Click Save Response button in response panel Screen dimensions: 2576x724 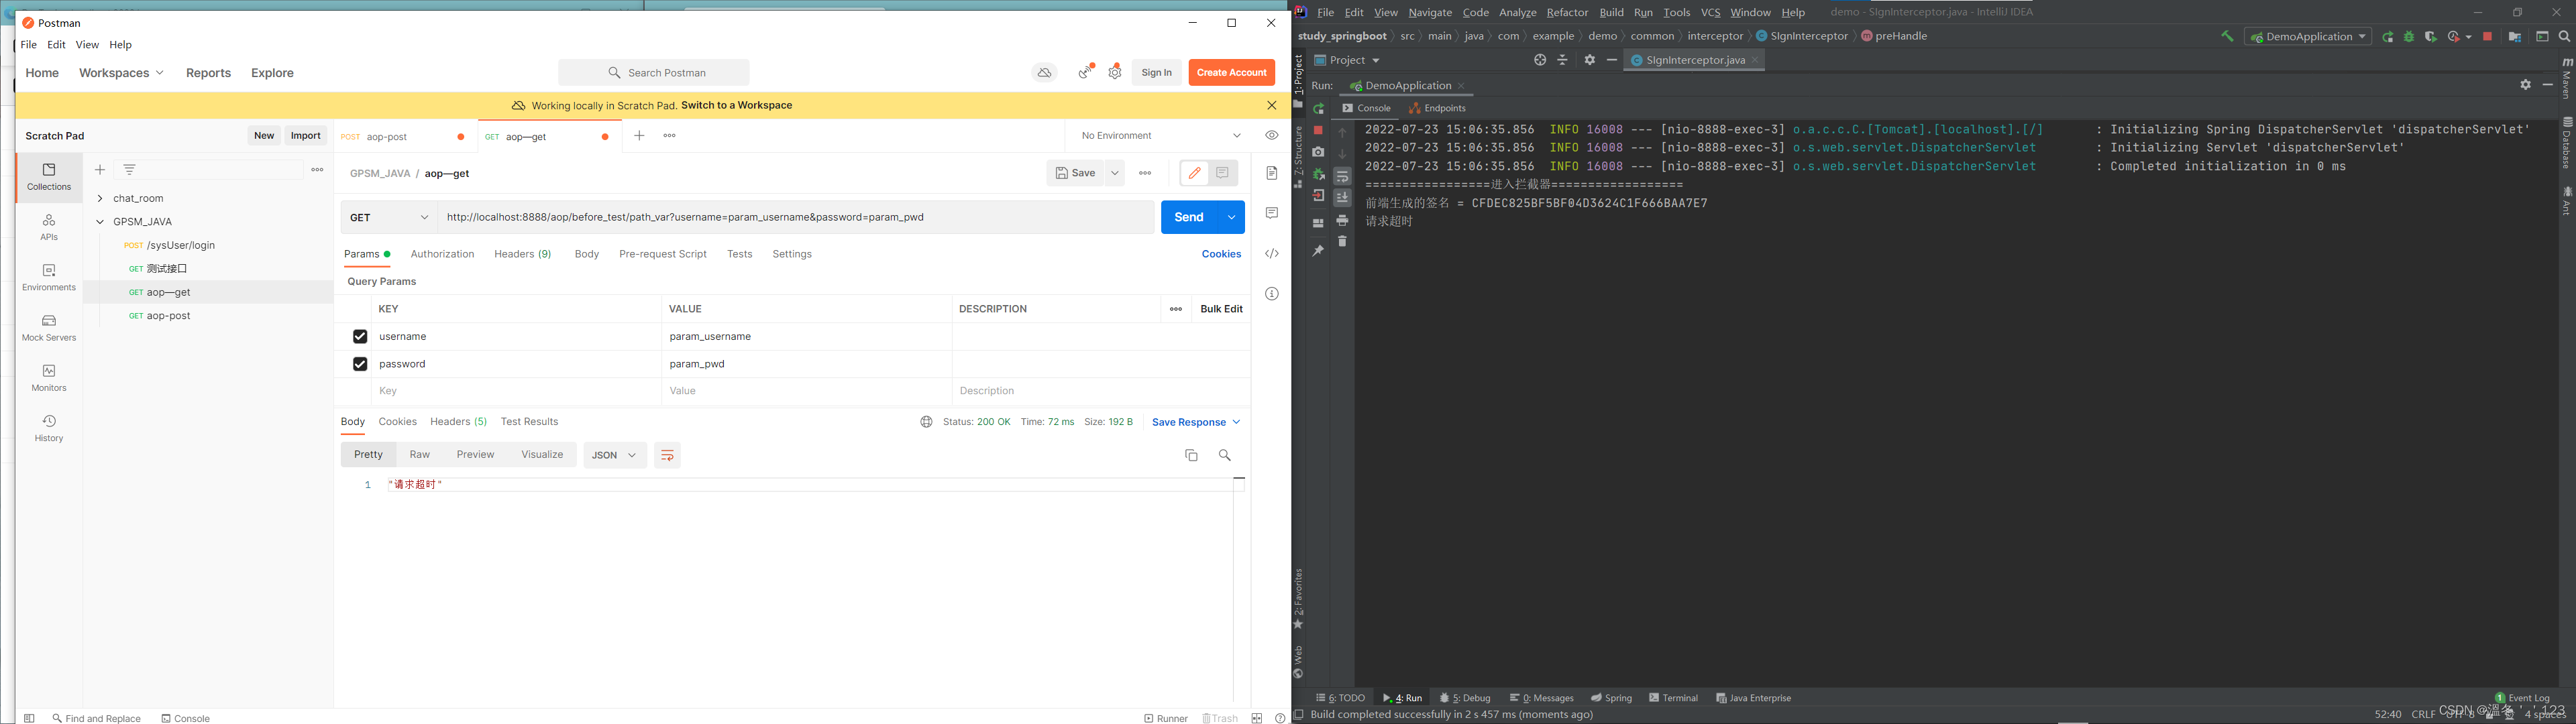pyautogui.click(x=1189, y=422)
